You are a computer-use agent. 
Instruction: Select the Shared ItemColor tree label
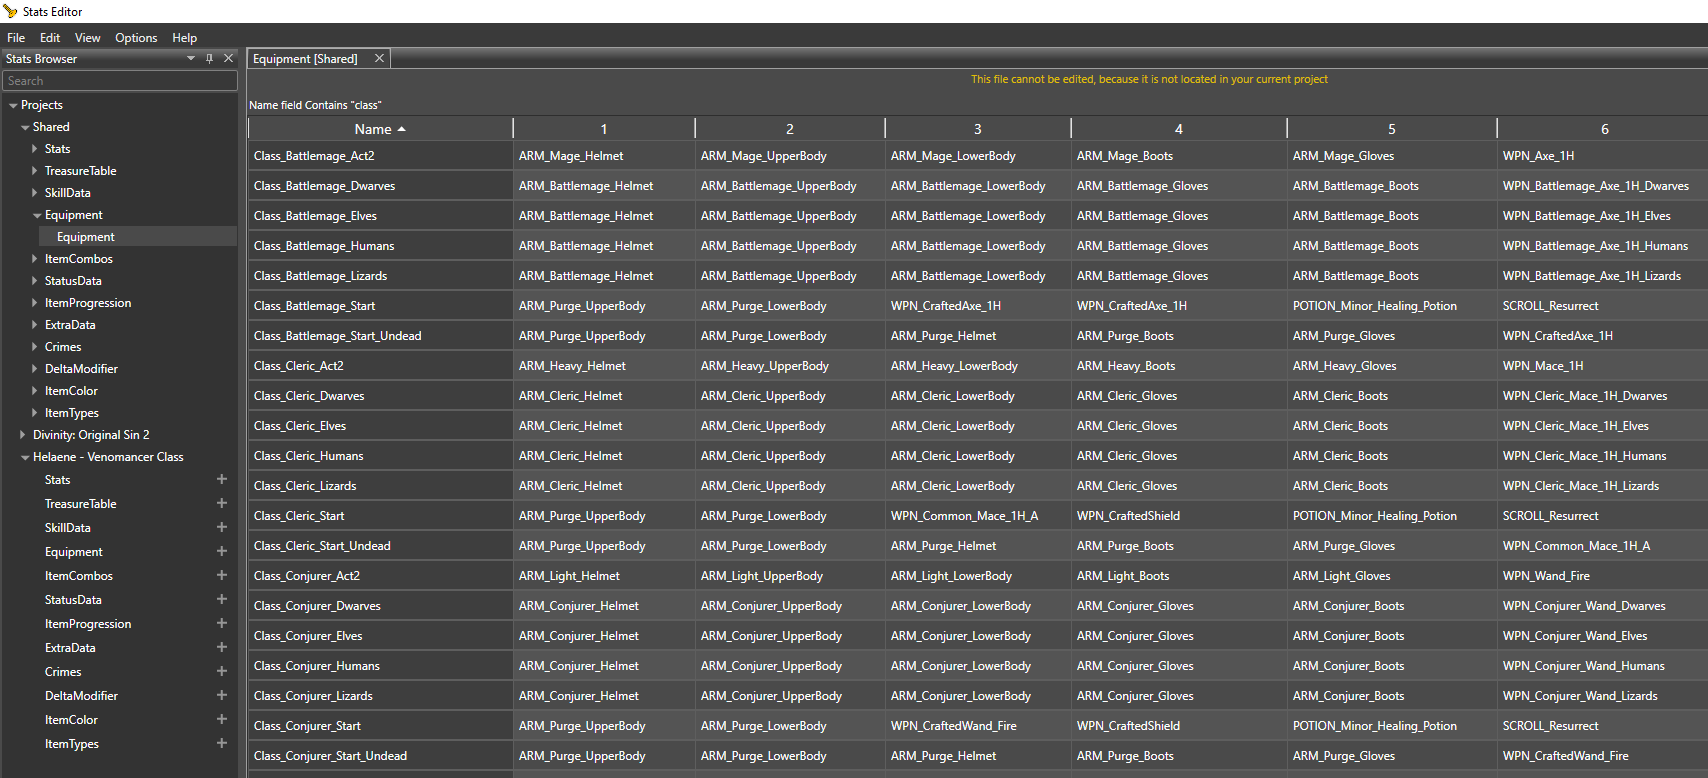pyautogui.click(x=71, y=391)
